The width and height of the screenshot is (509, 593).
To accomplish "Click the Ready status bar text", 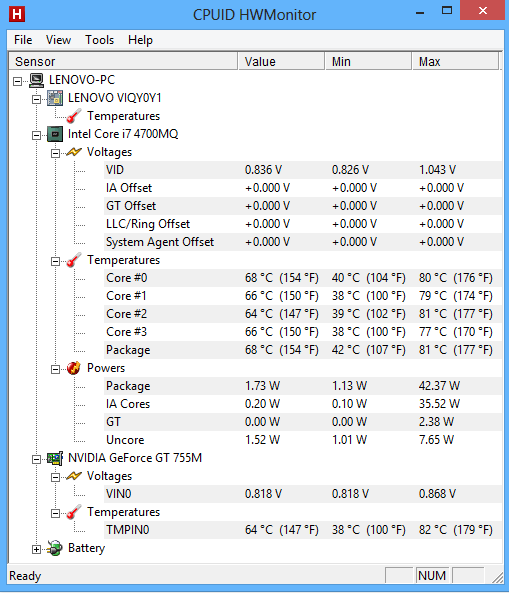I will (x=25, y=576).
